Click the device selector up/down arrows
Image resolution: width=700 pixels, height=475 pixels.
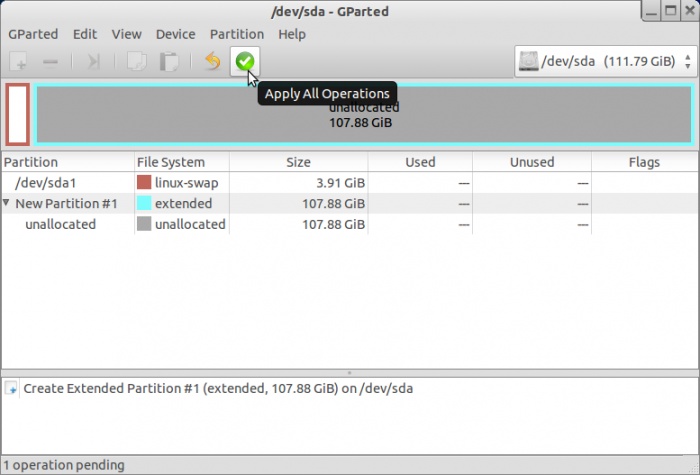click(688, 61)
